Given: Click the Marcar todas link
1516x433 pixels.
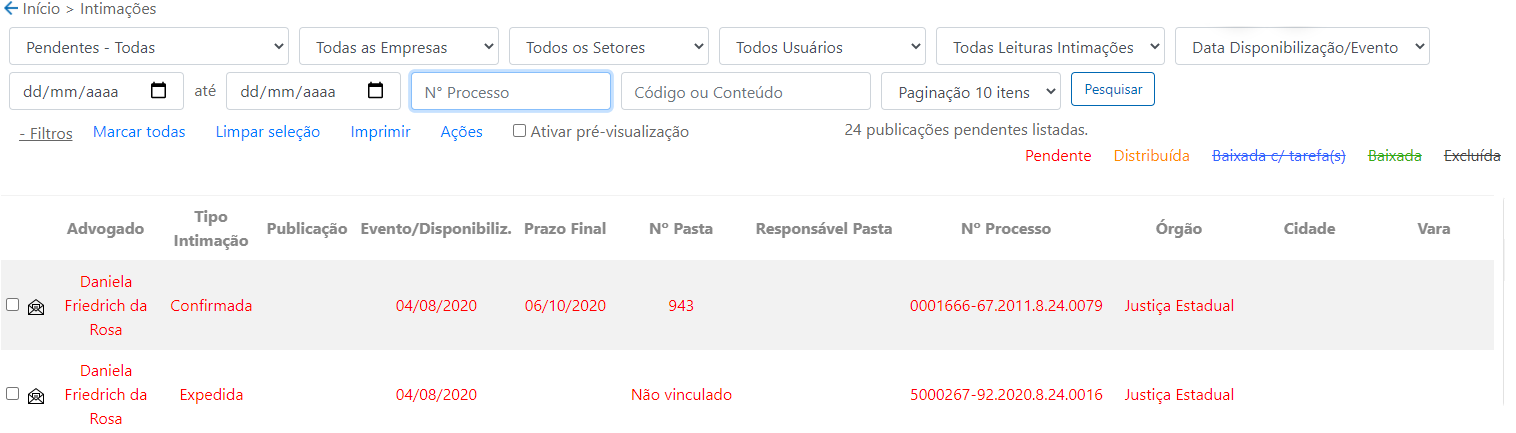Looking at the screenshot, I should click(x=139, y=132).
